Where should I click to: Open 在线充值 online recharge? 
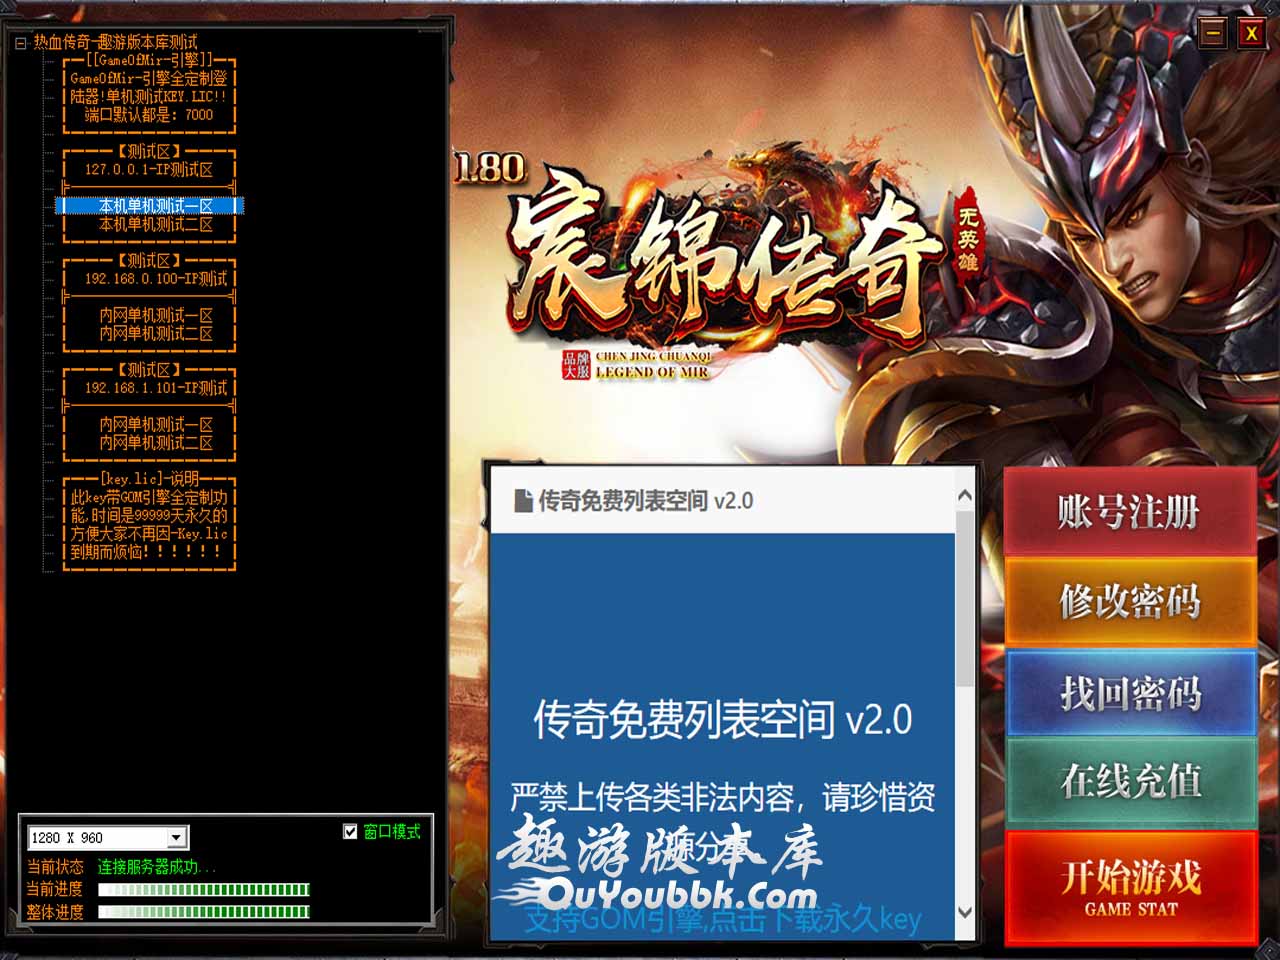point(1130,781)
